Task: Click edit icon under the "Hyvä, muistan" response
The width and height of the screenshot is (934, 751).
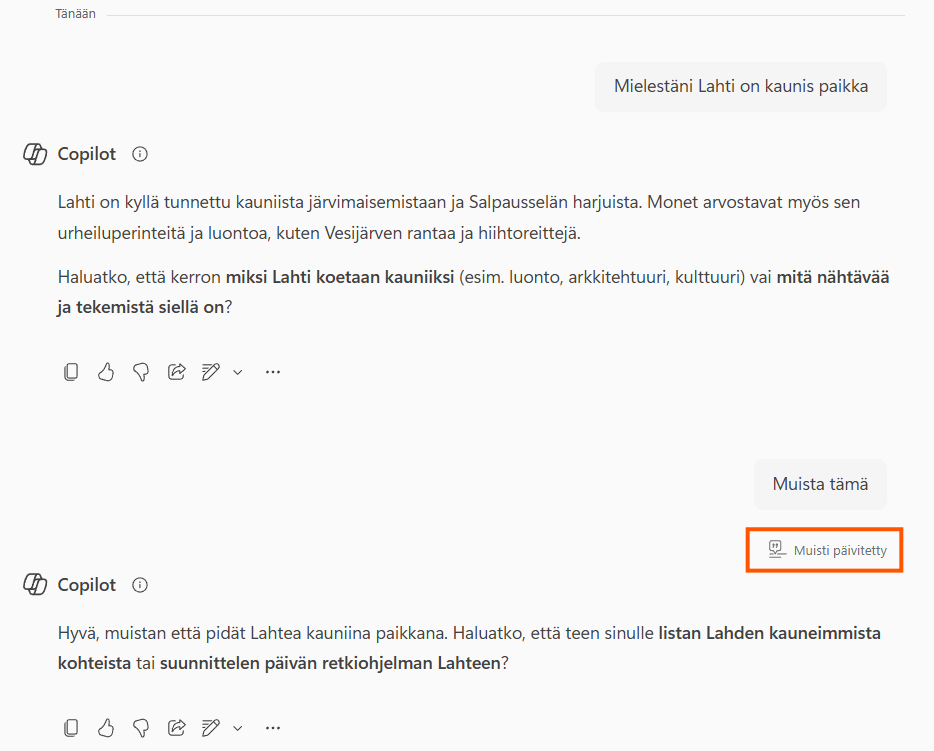Action: pyautogui.click(x=210, y=727)
